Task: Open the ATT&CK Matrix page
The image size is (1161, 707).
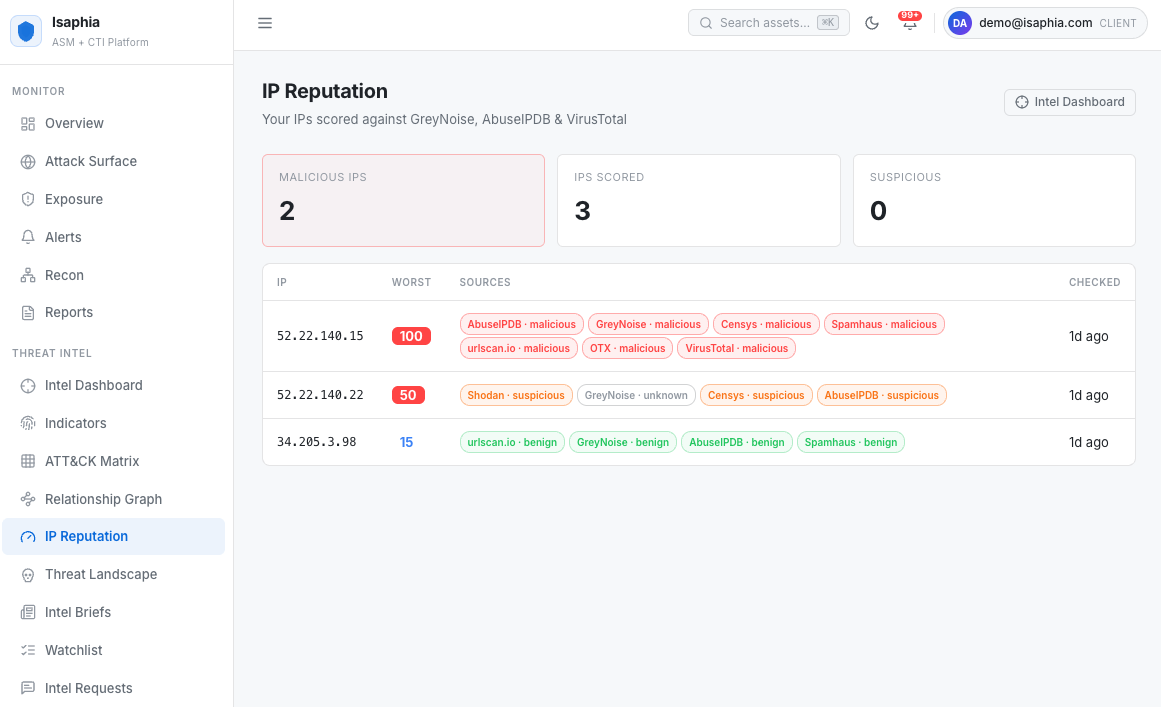Action: tap(113, 461)
